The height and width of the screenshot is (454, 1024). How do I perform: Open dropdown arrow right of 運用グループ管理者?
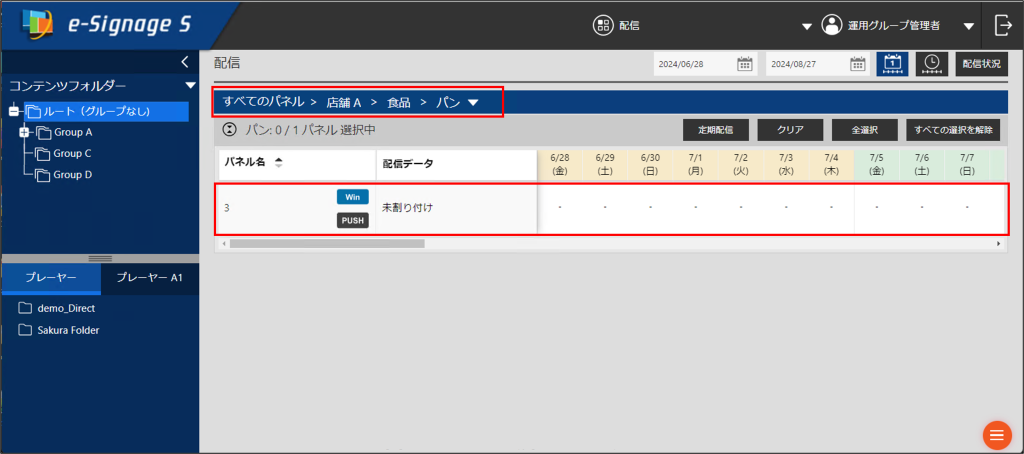click(970, 27)
